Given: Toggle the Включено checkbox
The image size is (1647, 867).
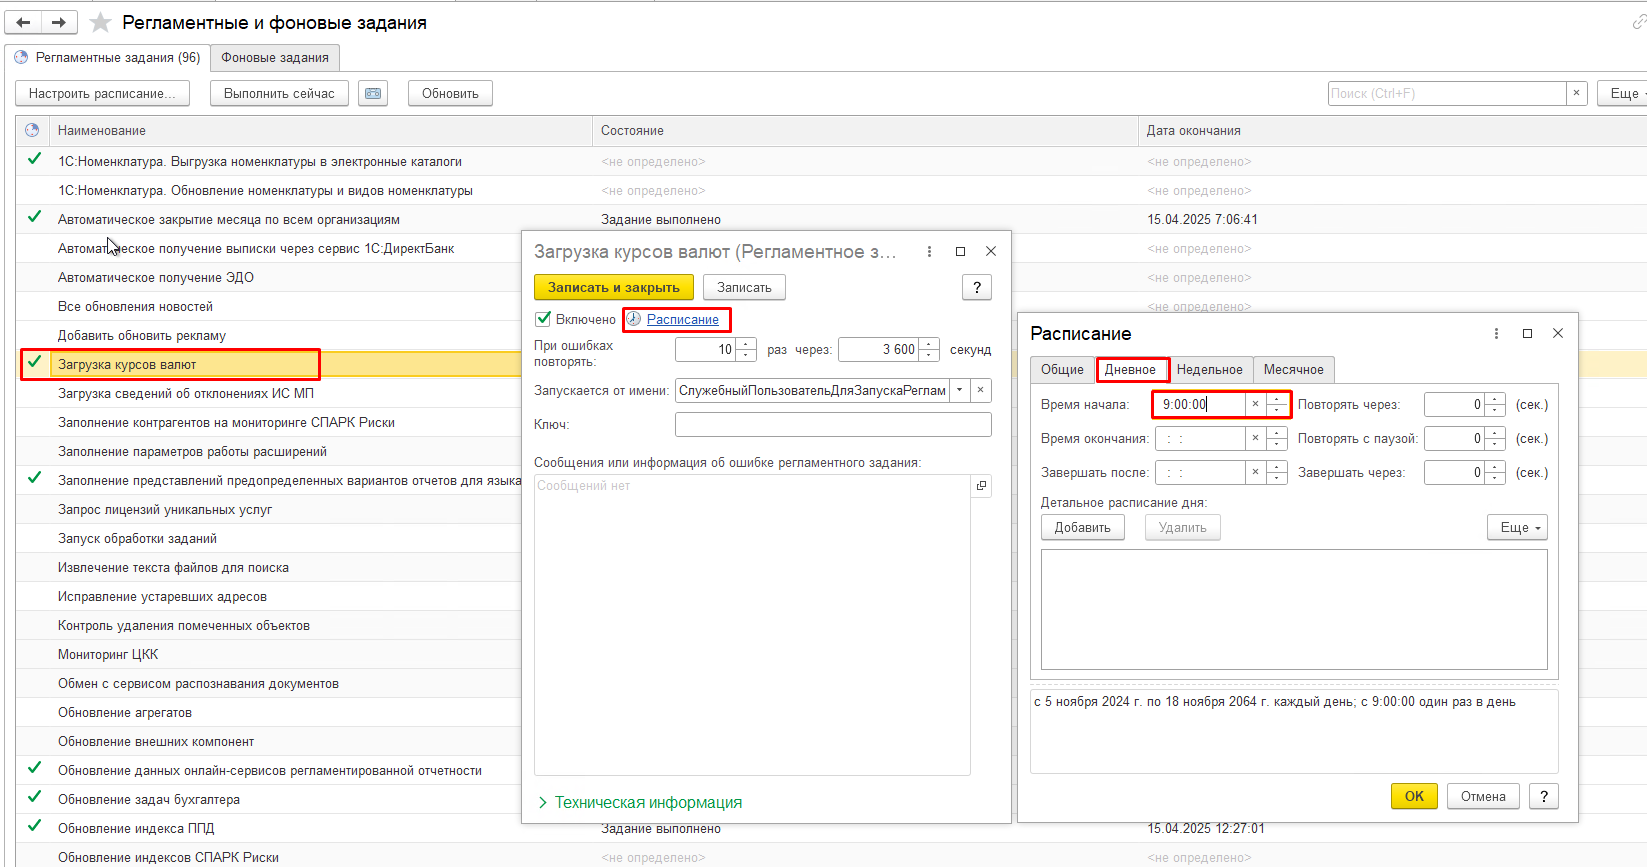Looking at the screenshot, I should (544, 319).
